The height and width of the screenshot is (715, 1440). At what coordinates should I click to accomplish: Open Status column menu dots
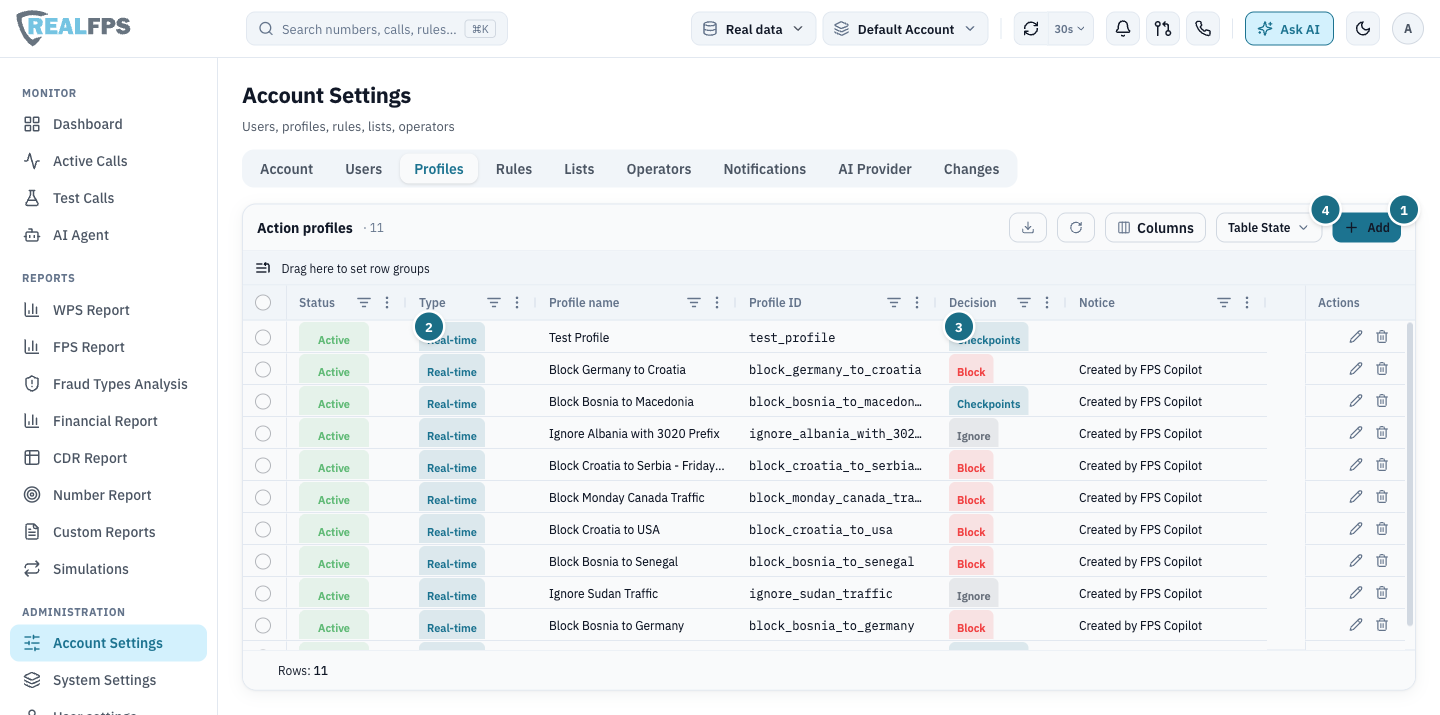pos(387,303)
